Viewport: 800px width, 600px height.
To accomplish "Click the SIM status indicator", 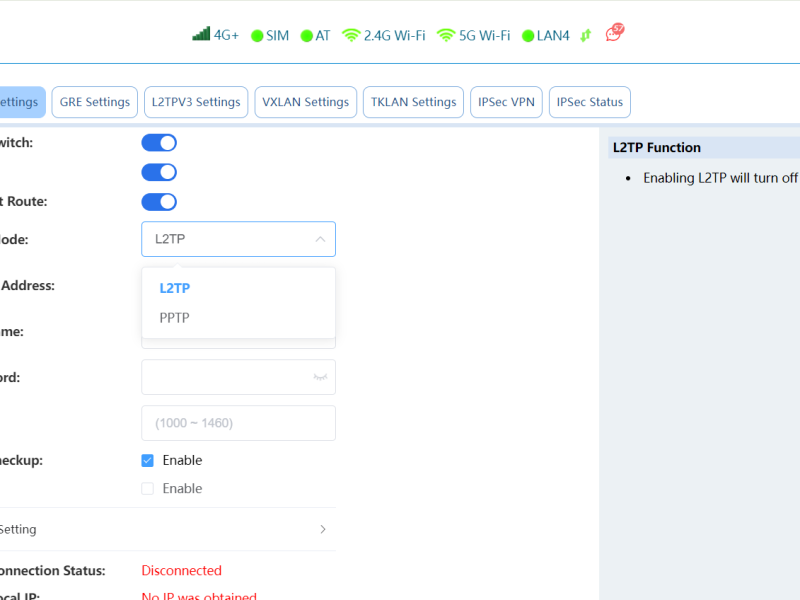I will (257, 36).
